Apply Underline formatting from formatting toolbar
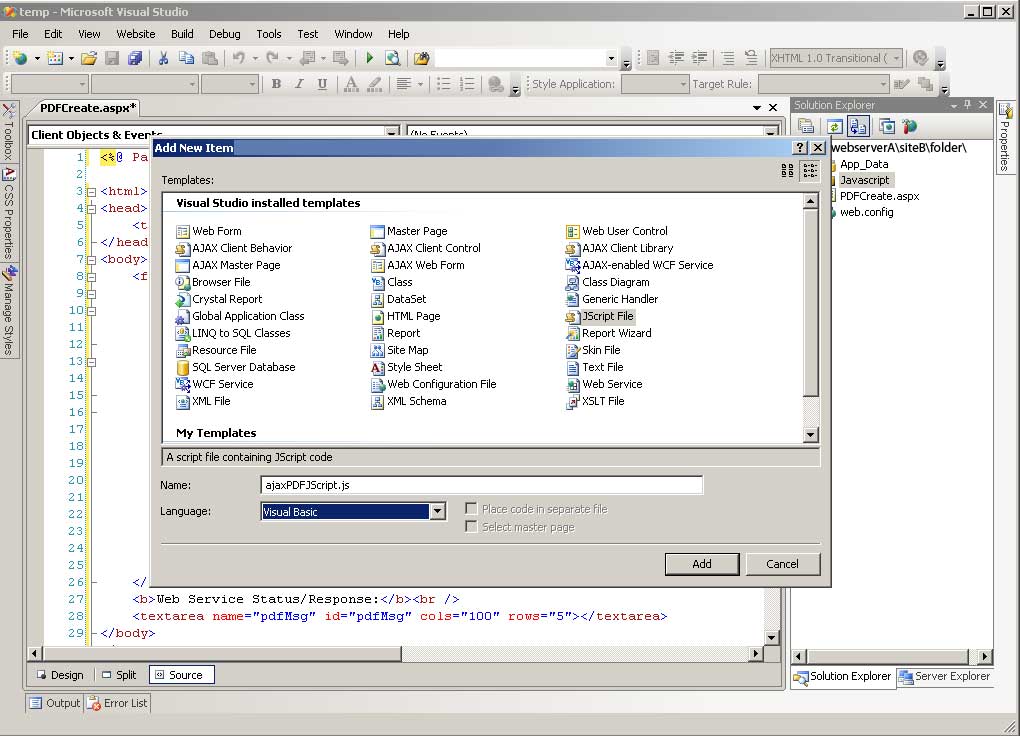Image resolution: width=1020 pixels, height=736 pixels. point(322,84)
